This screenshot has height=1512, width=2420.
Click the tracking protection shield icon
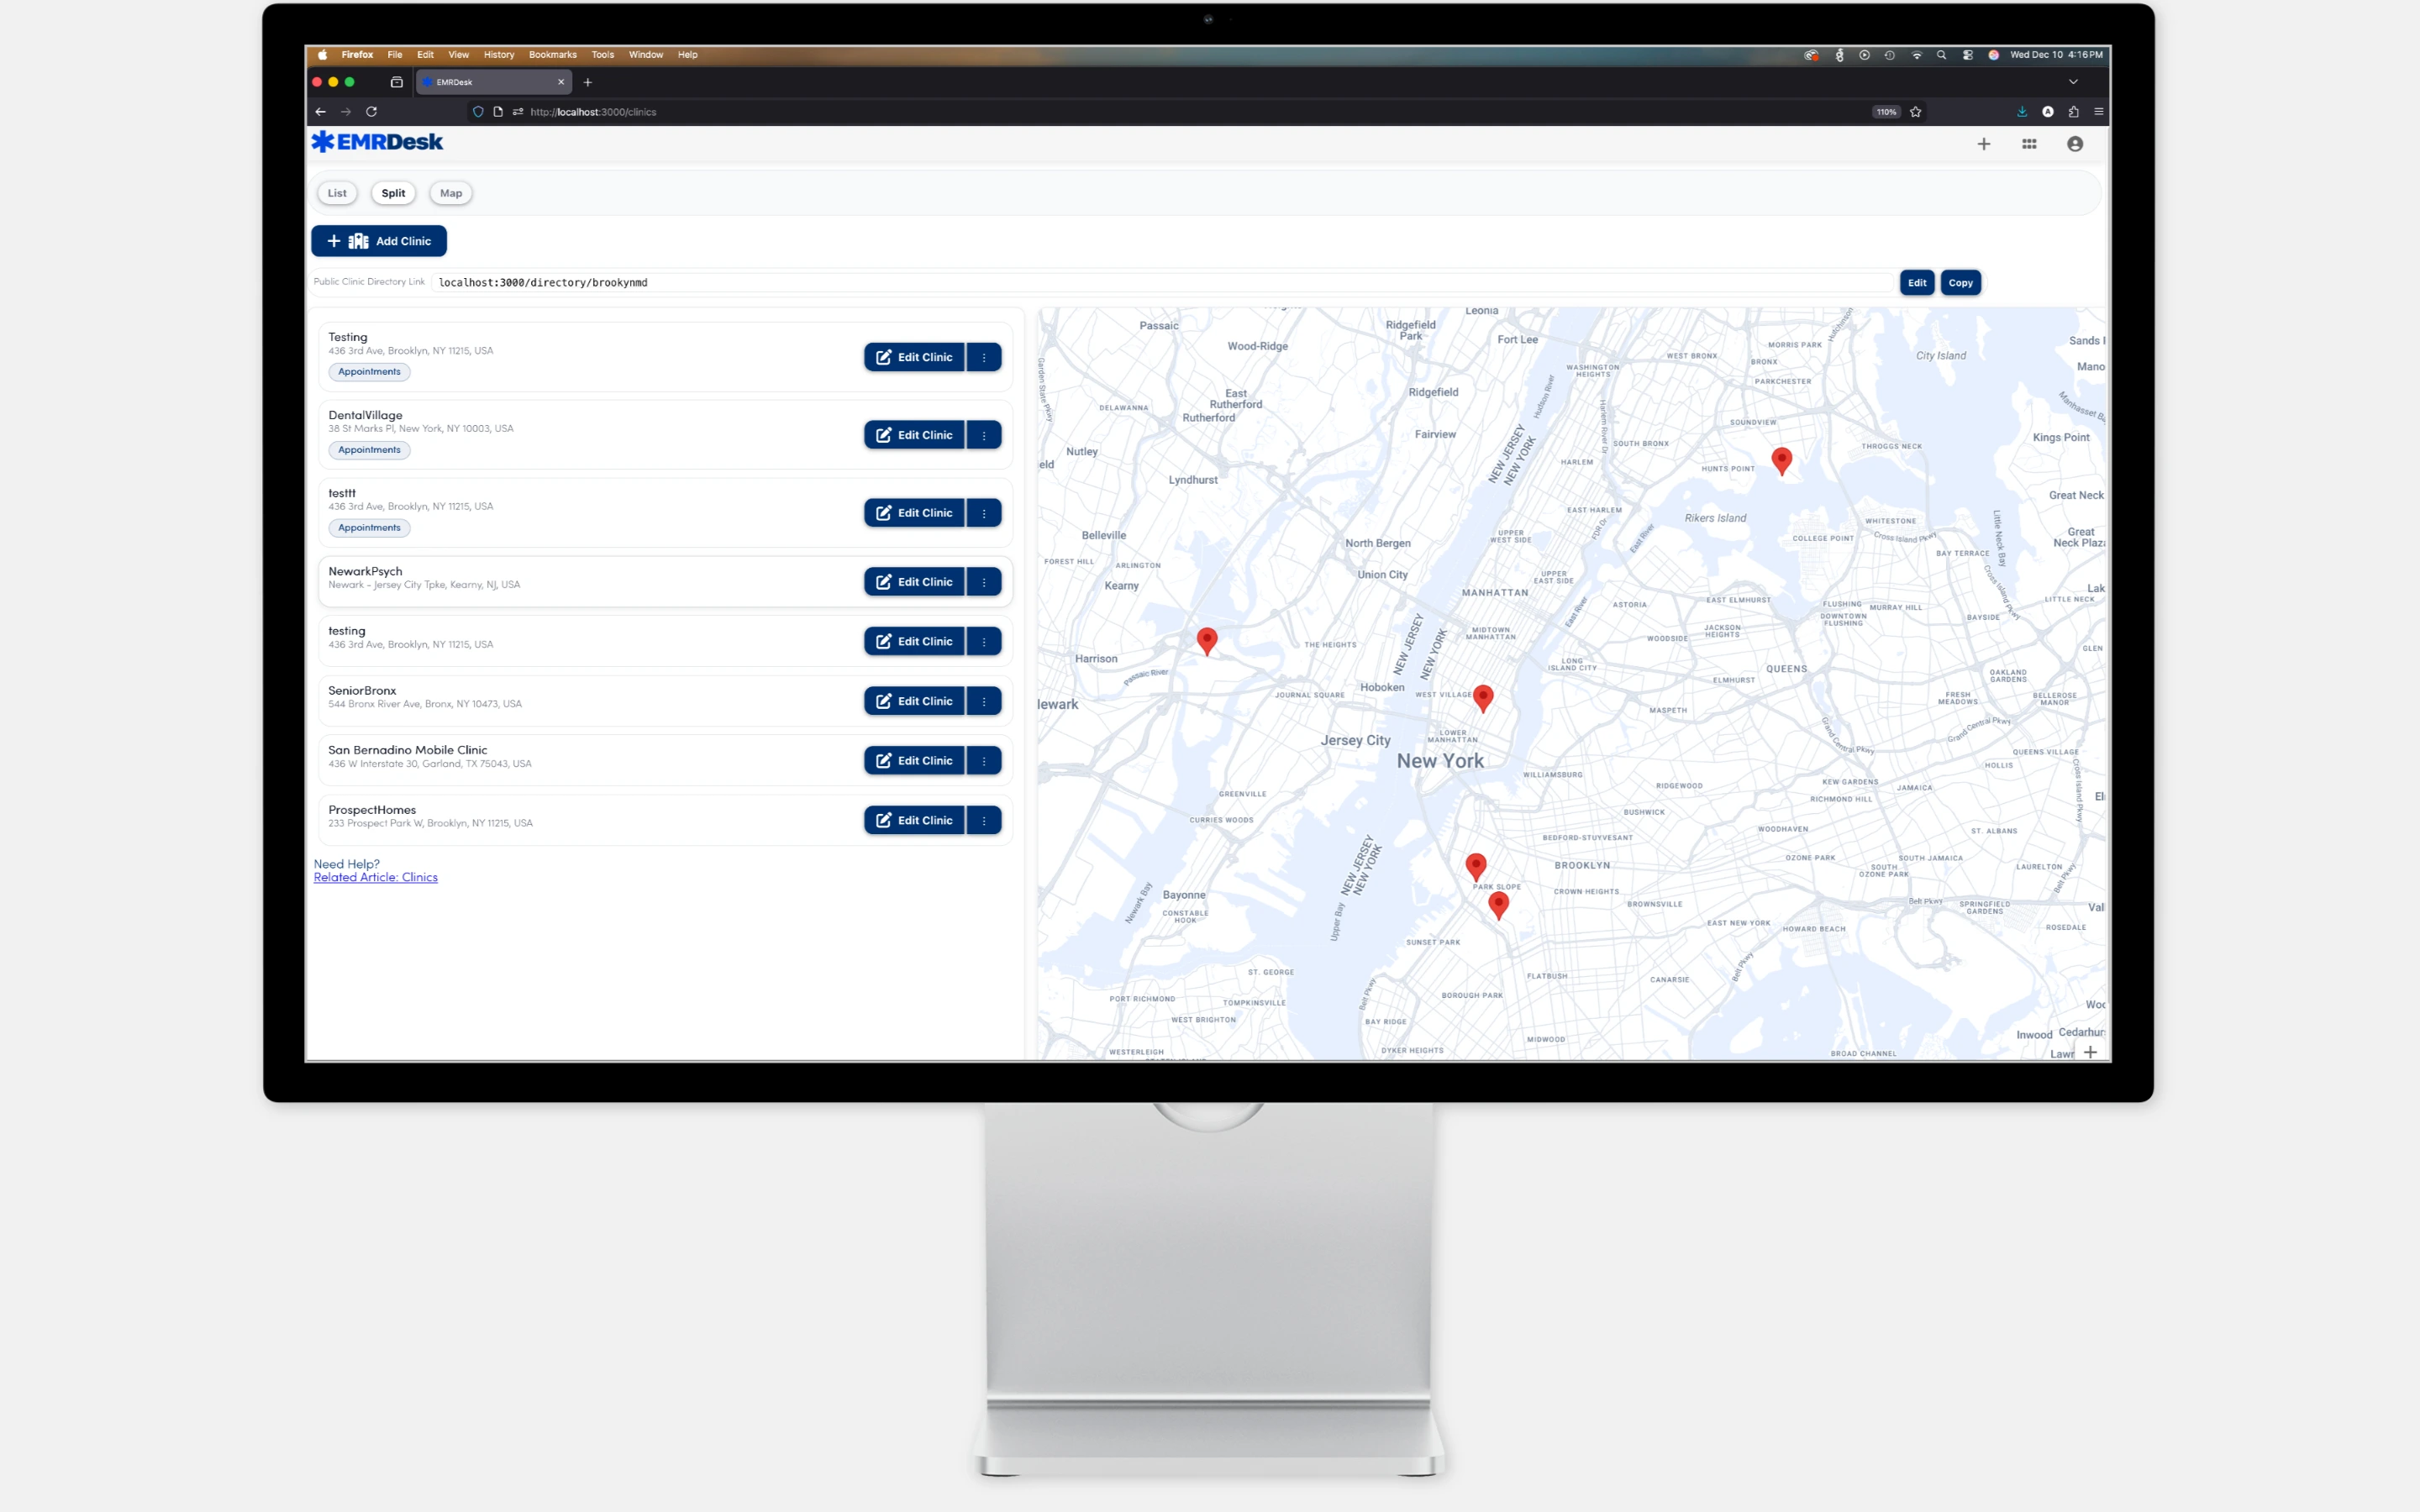click(478, 112)
